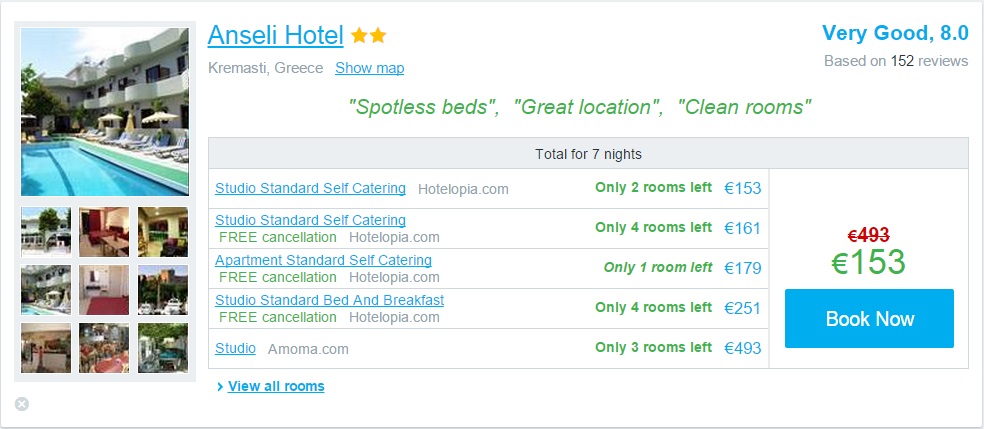This screenshot has width=984, height=429.
Task: Select the bottom-right thumbnail in the photo grid
Action: (162, 348)
